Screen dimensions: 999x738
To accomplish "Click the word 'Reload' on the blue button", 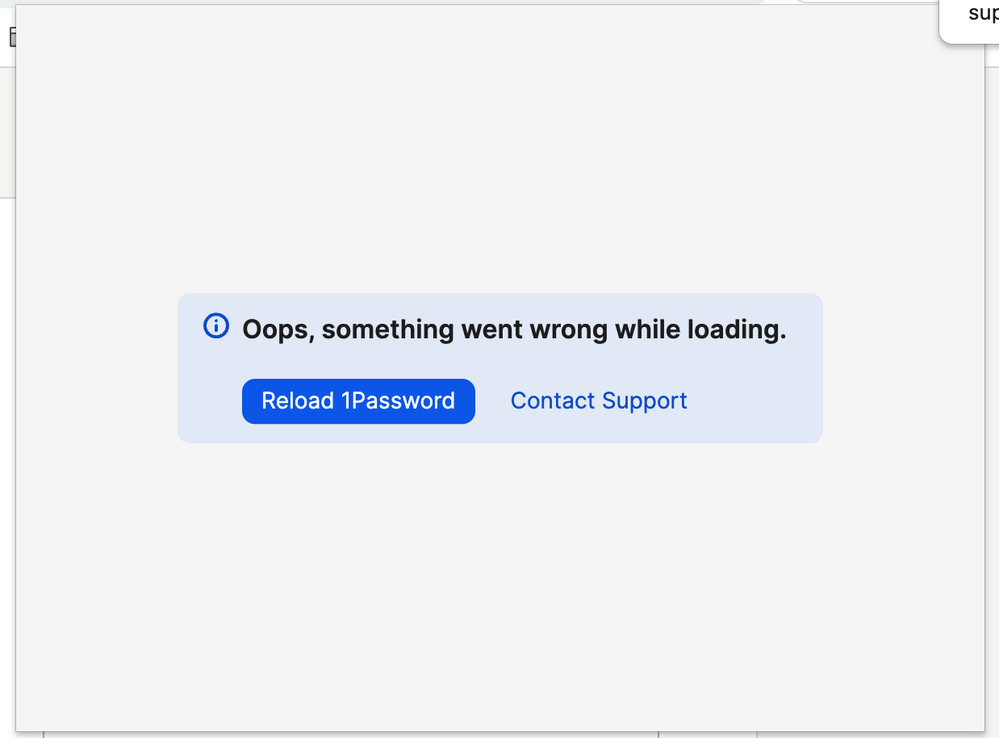I will (298, 401).
